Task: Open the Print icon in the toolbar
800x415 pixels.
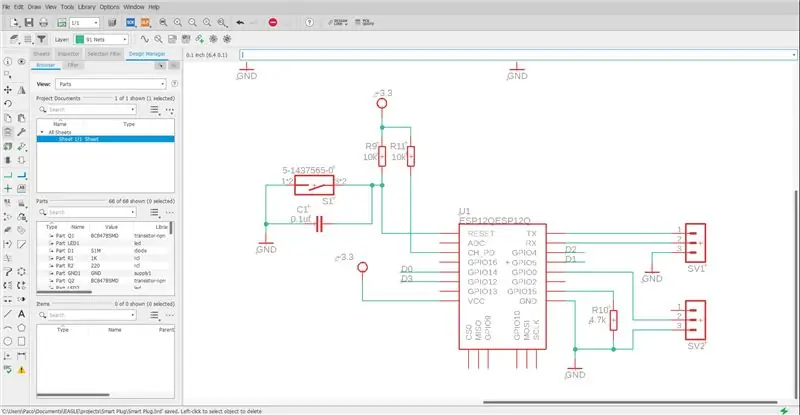Action: point(43,22)
